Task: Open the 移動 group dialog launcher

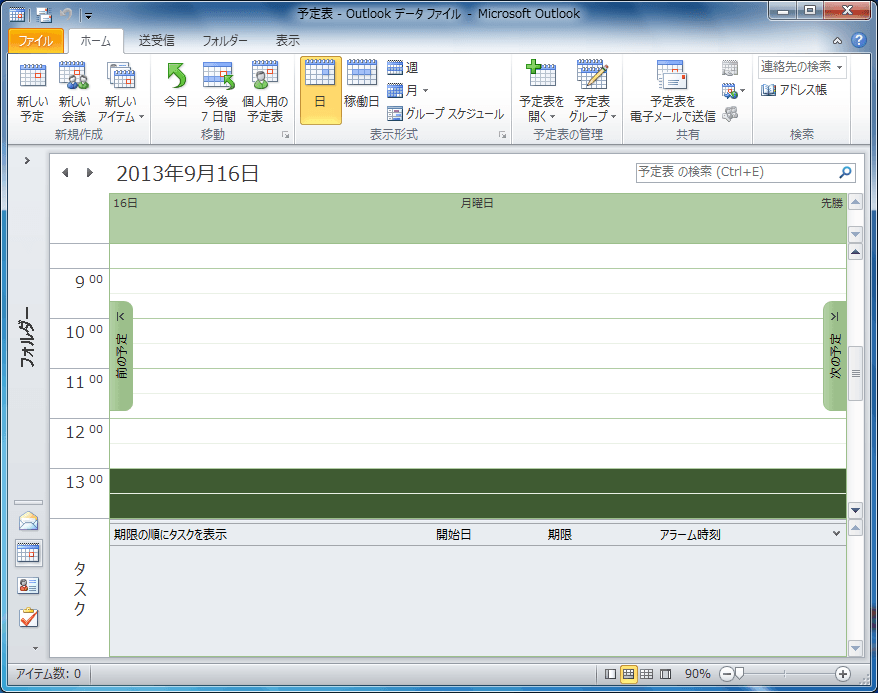Action: tap(285, 135)
